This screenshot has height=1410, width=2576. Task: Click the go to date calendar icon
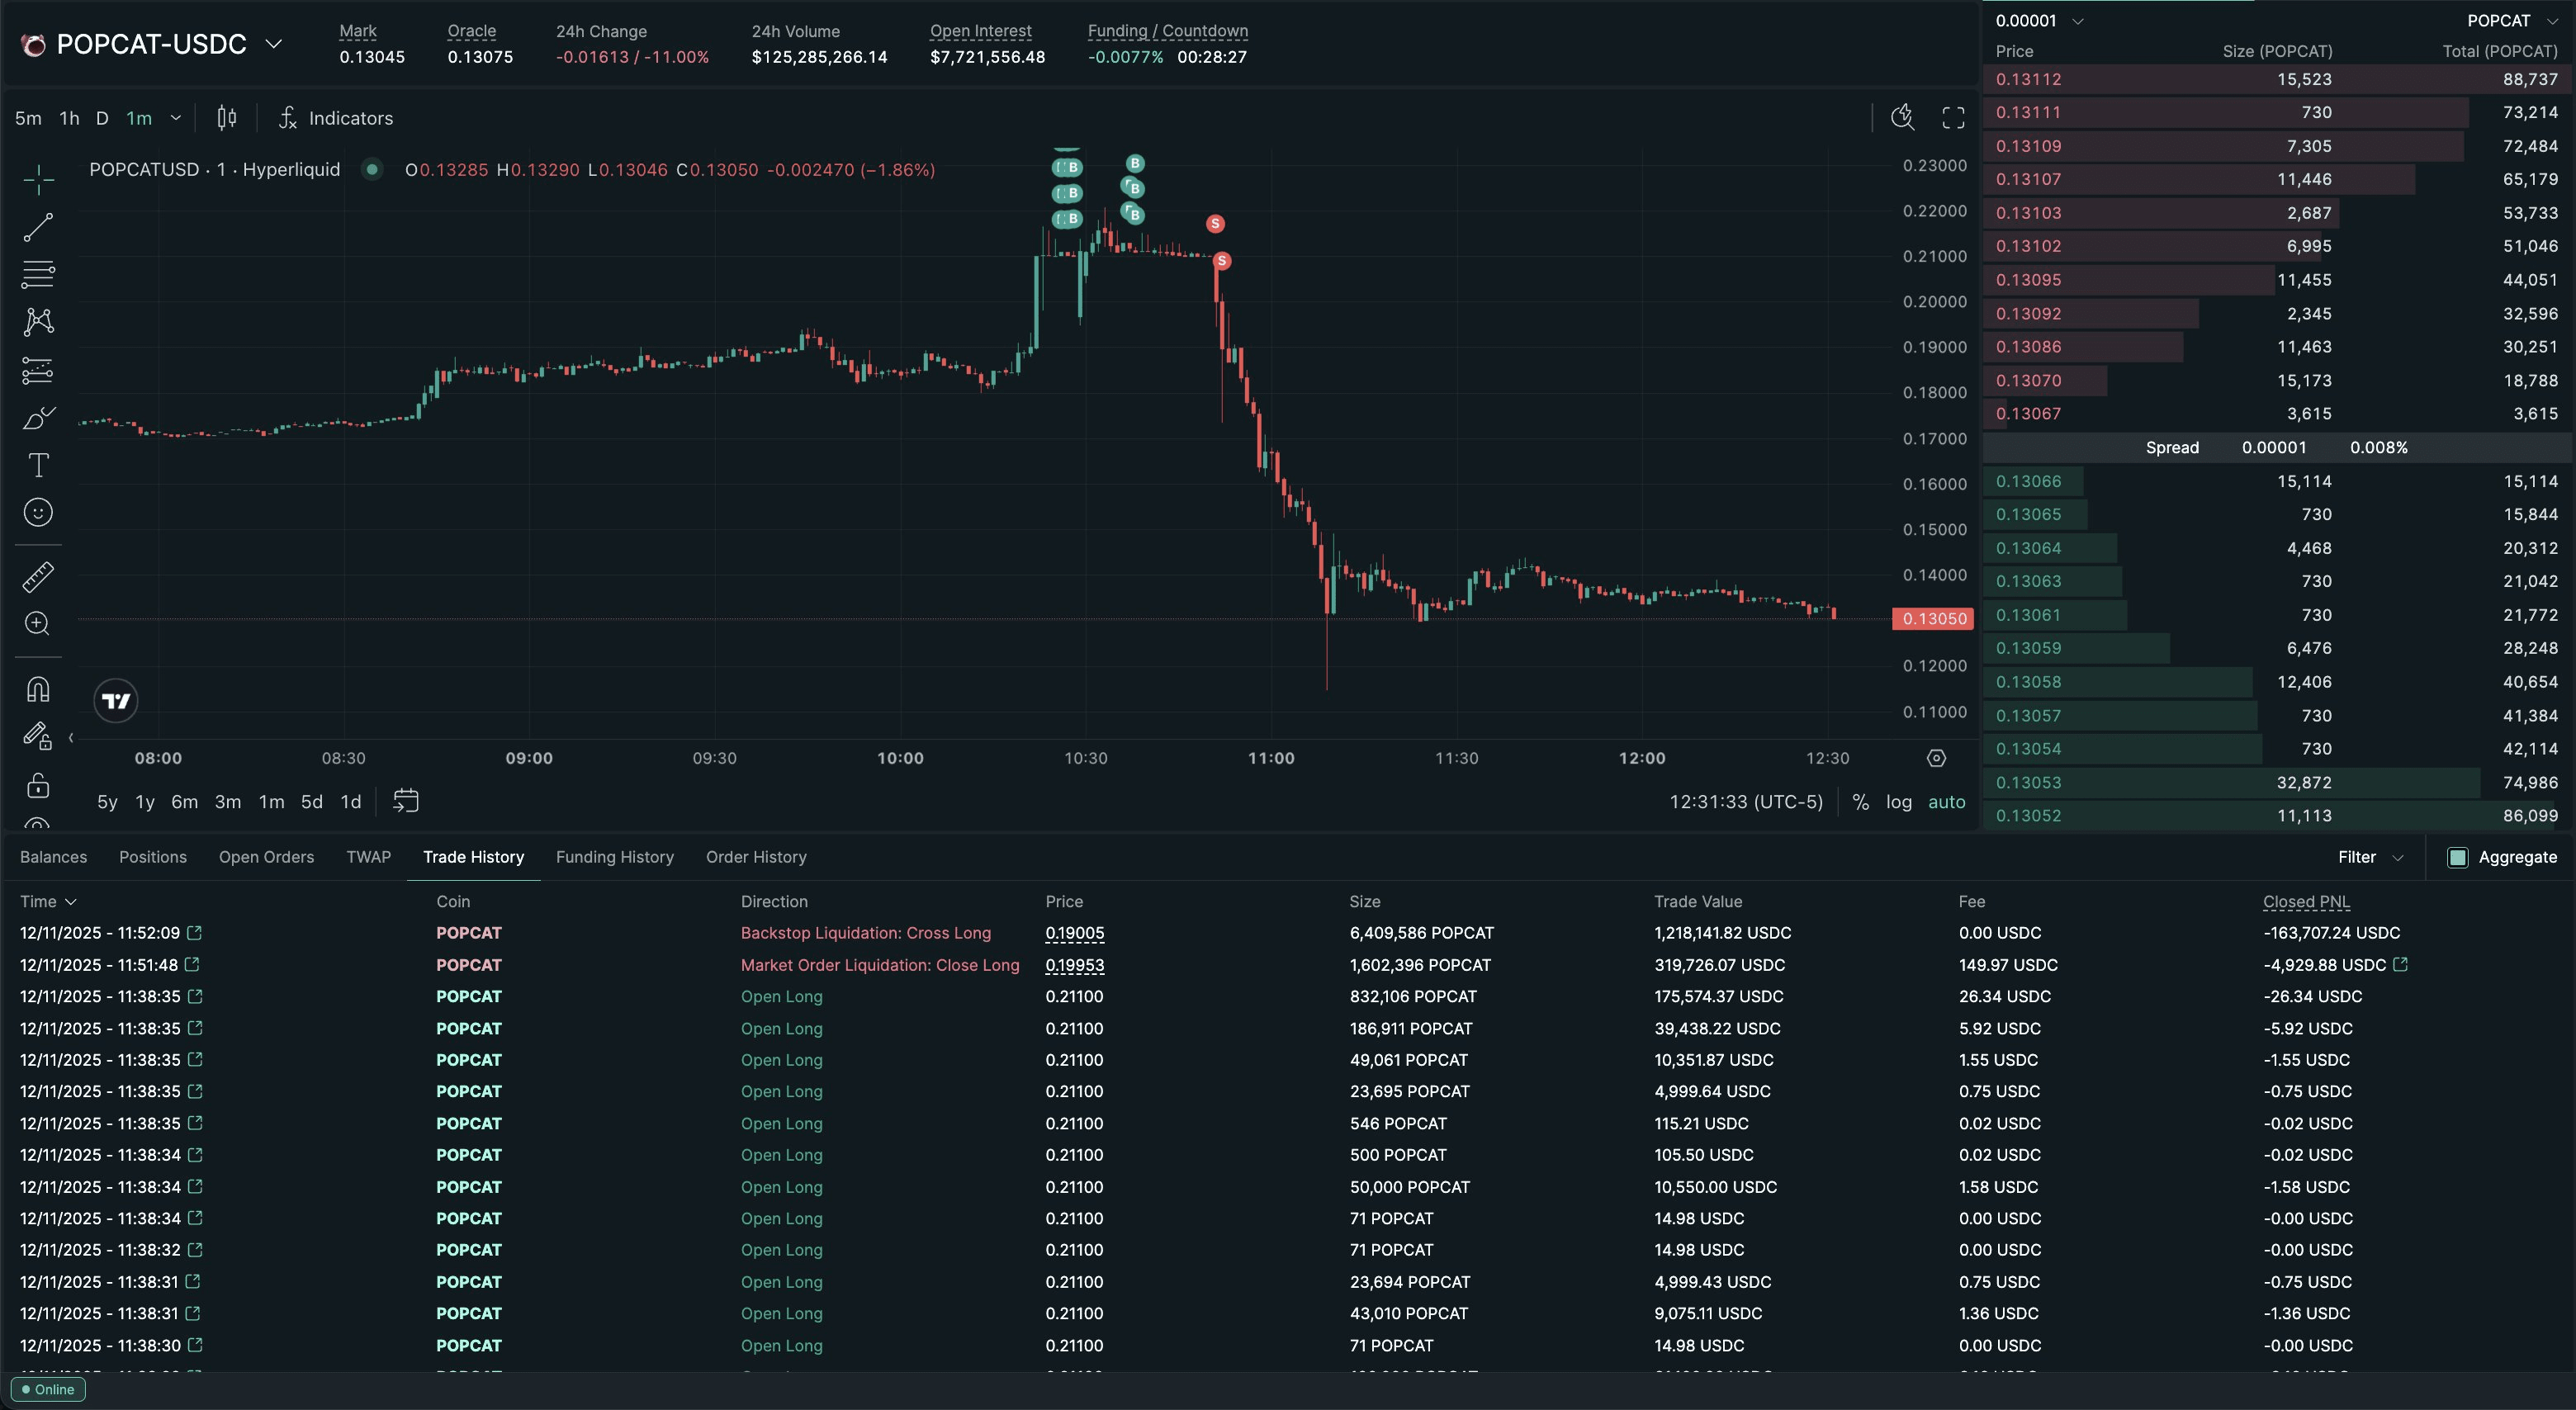tap(405, 801)
